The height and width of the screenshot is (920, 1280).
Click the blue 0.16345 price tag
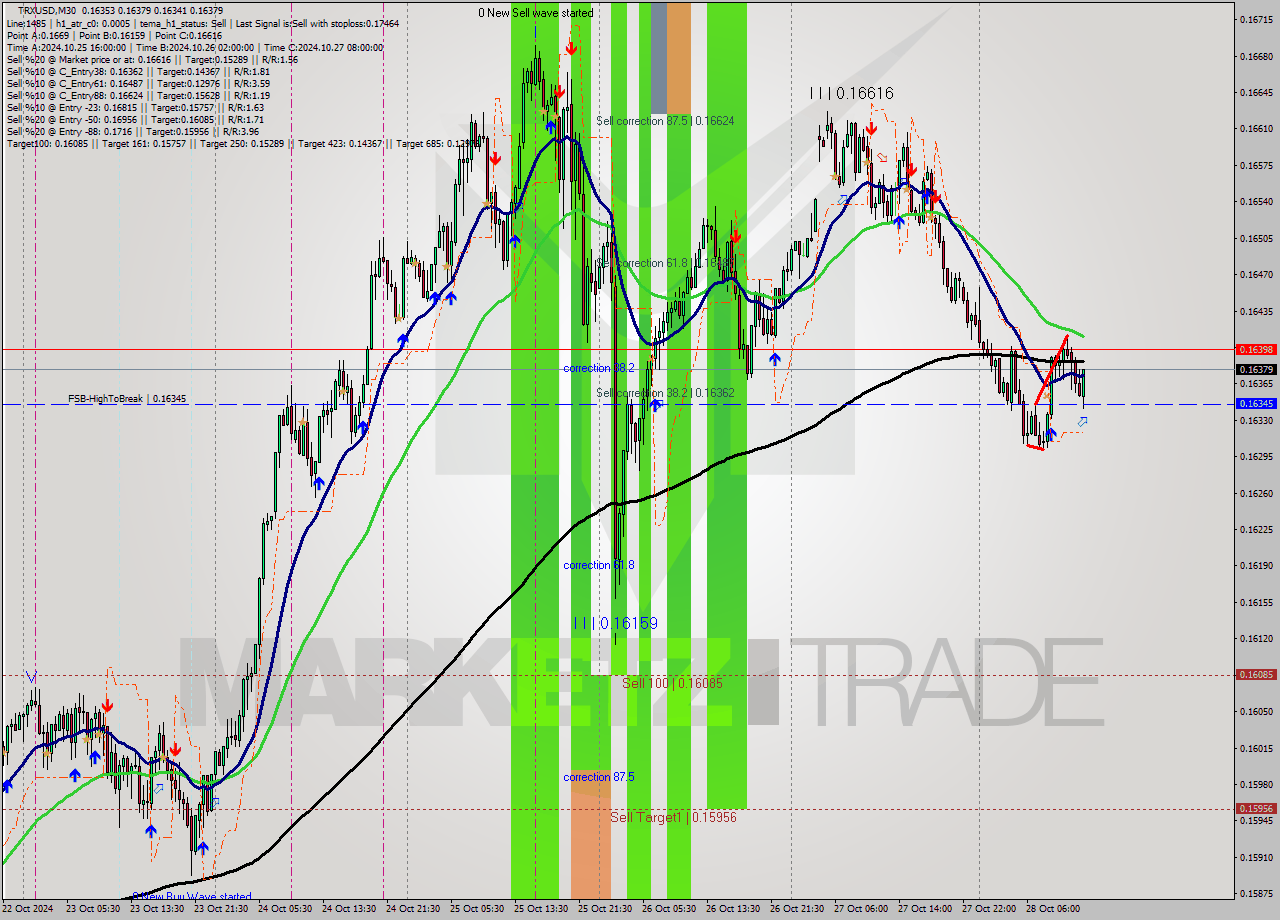click(x=1256, y=404)
